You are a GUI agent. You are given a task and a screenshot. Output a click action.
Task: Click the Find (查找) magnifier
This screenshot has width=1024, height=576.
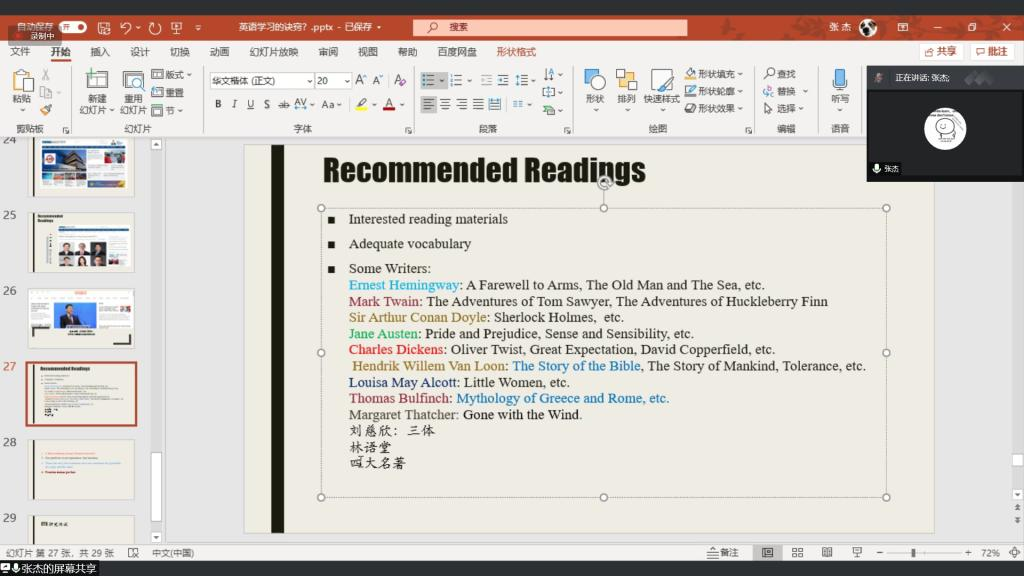point(780,74)
